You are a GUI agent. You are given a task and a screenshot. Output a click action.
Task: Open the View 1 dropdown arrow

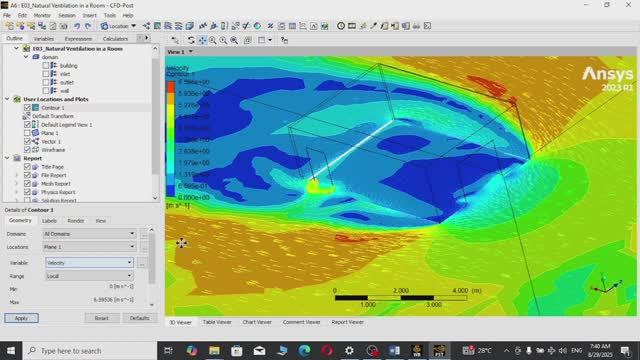click(191, 52)
